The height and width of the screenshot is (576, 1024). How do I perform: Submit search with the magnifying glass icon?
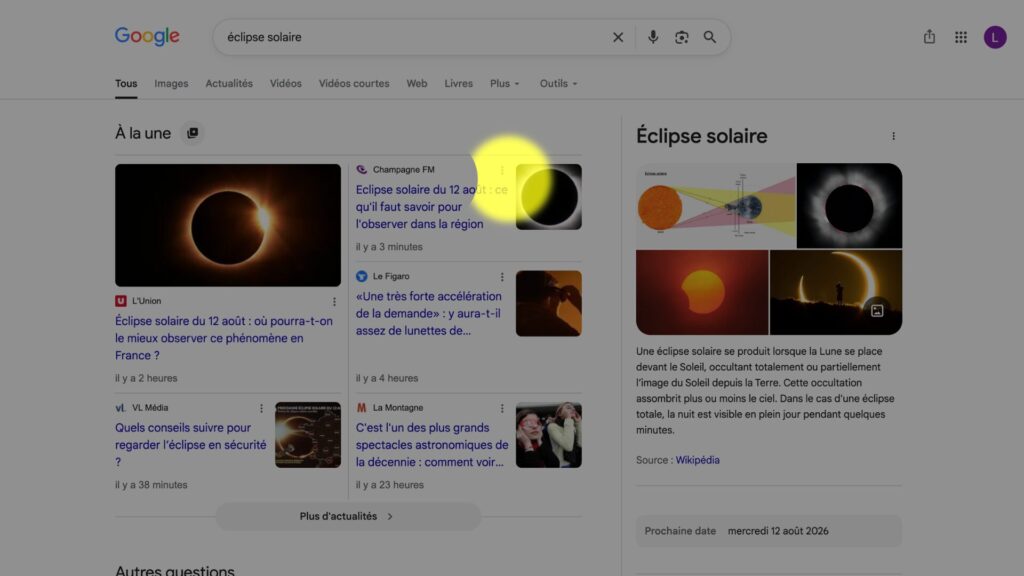point(710,37)
